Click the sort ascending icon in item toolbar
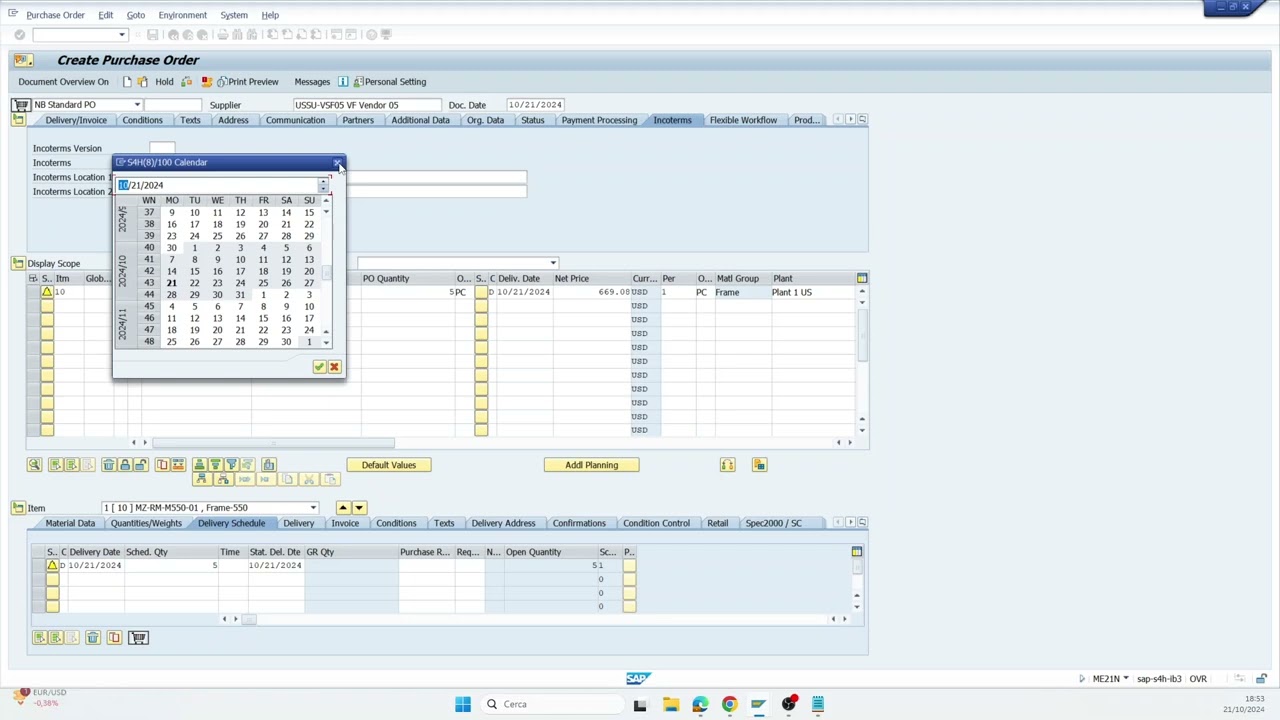This screenshot has height=720, width=1280. tap(199, 465)
